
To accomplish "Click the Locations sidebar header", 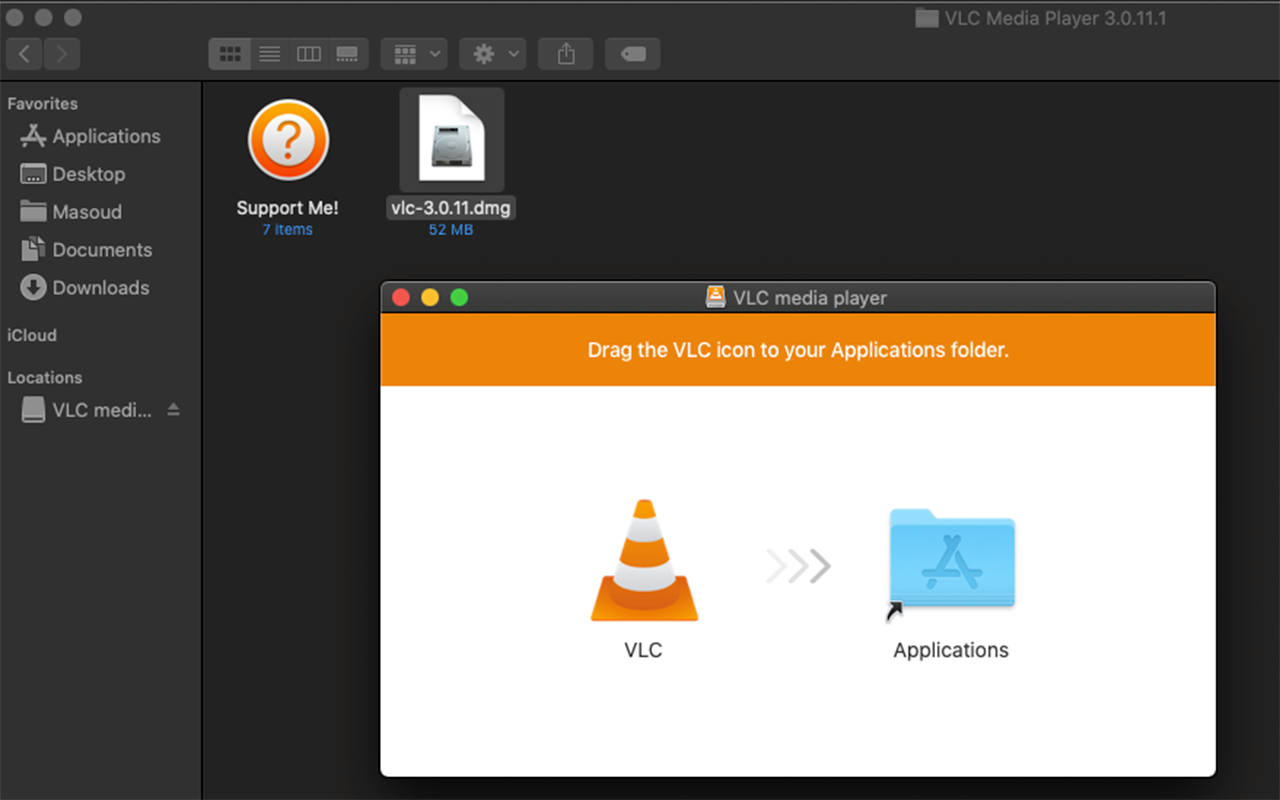I will coord(45,378).
